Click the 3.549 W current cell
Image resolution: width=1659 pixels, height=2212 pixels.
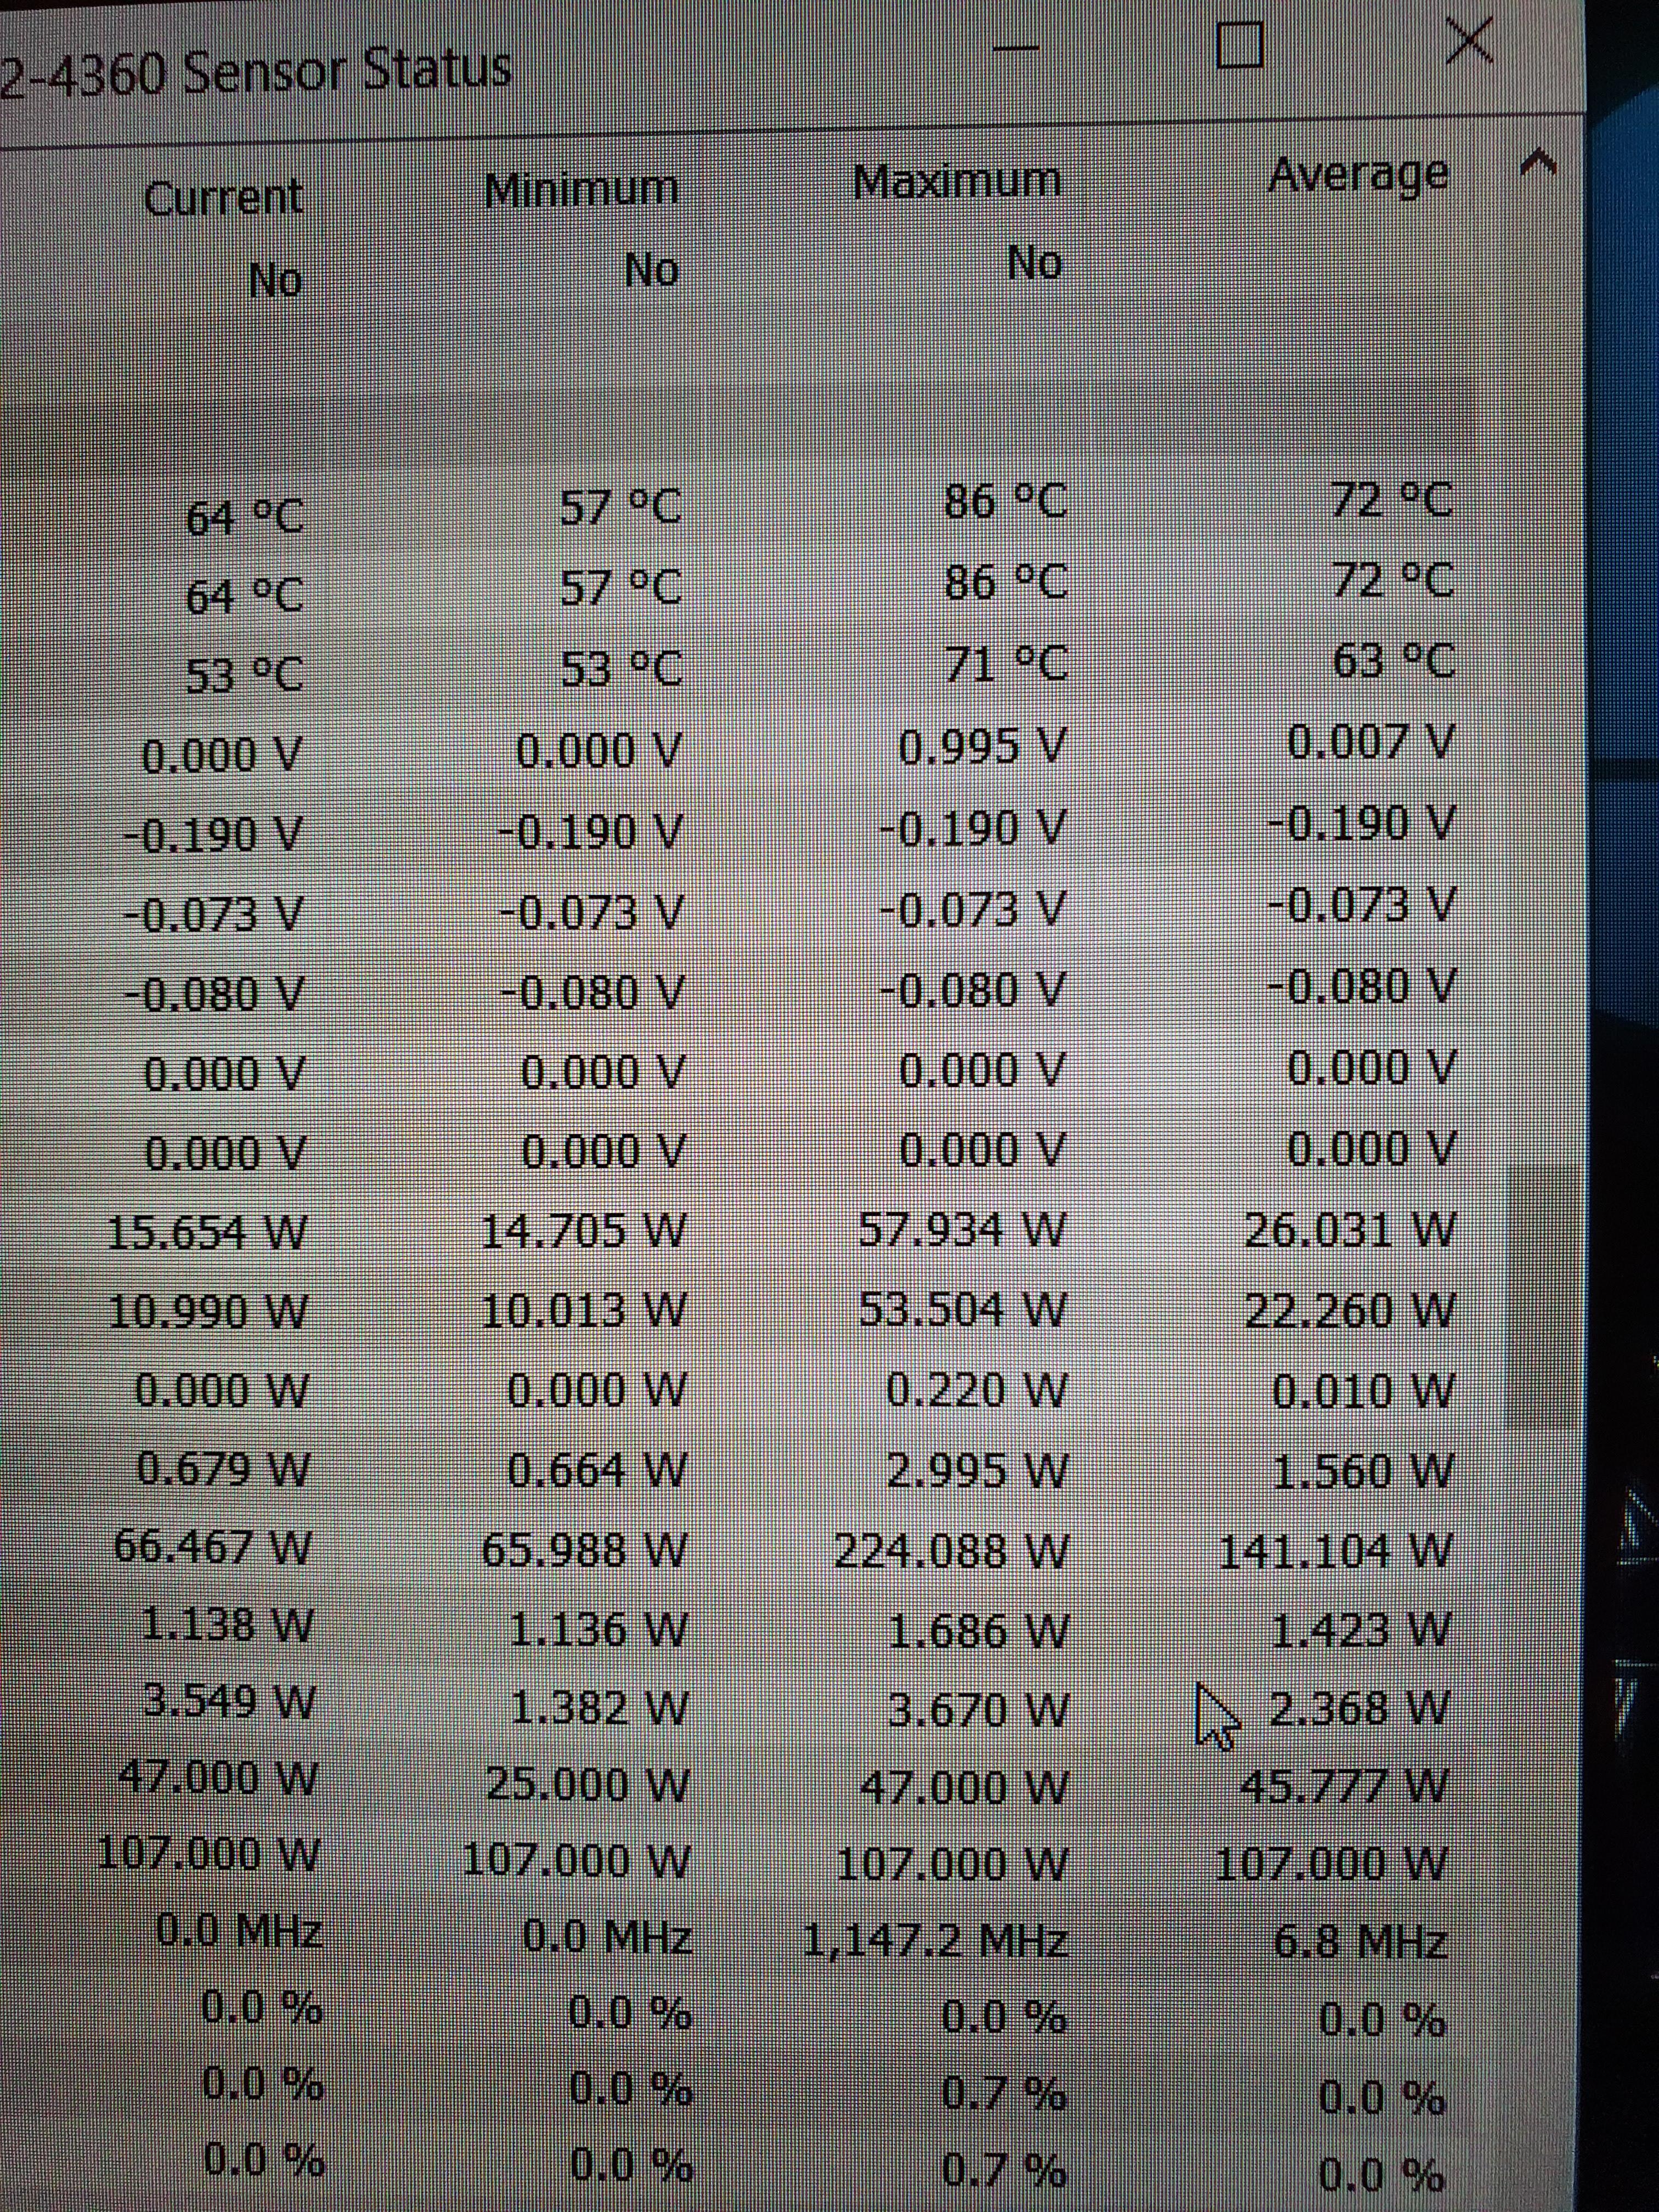click(229, 1701)
